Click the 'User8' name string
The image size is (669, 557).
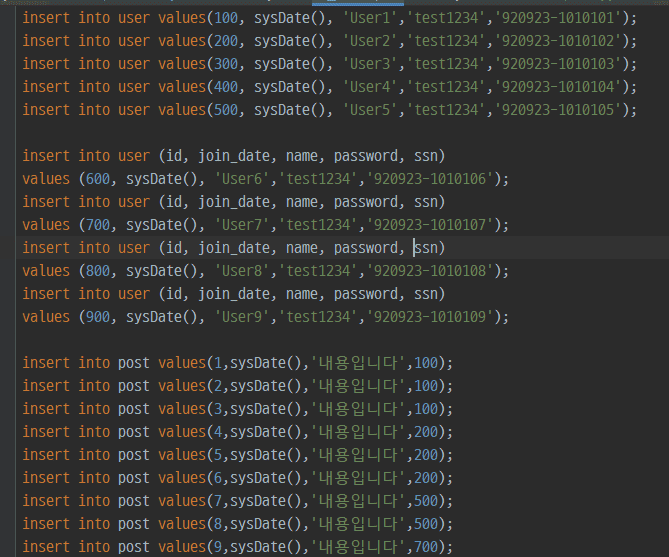(x=242, y=271)
